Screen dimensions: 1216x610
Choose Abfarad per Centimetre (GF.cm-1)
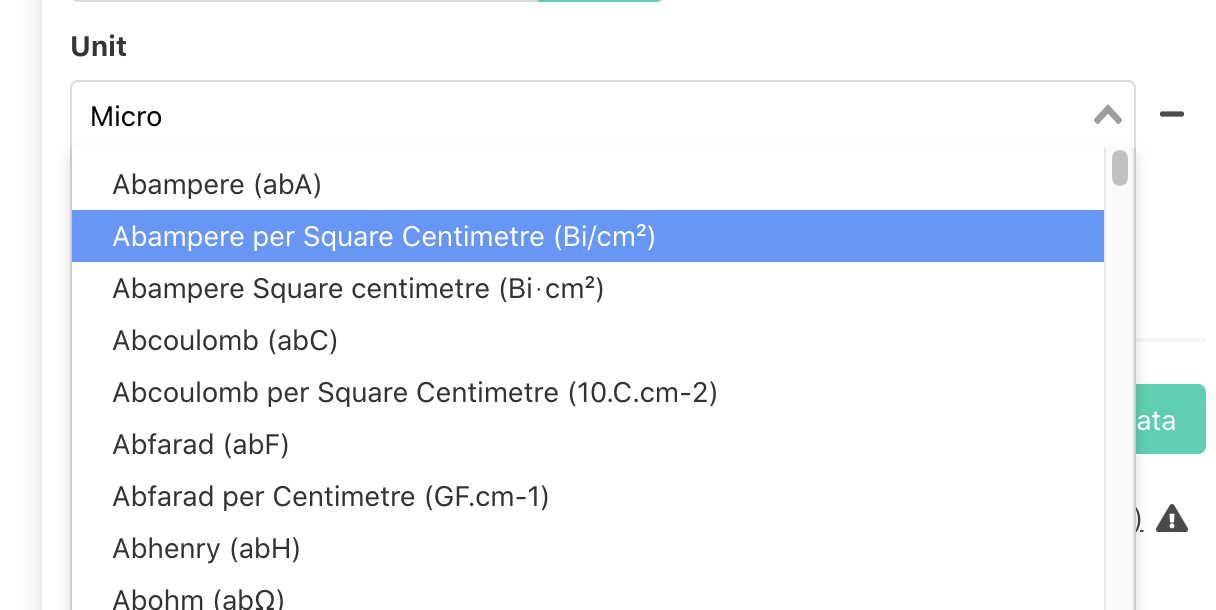pos(330,496)
